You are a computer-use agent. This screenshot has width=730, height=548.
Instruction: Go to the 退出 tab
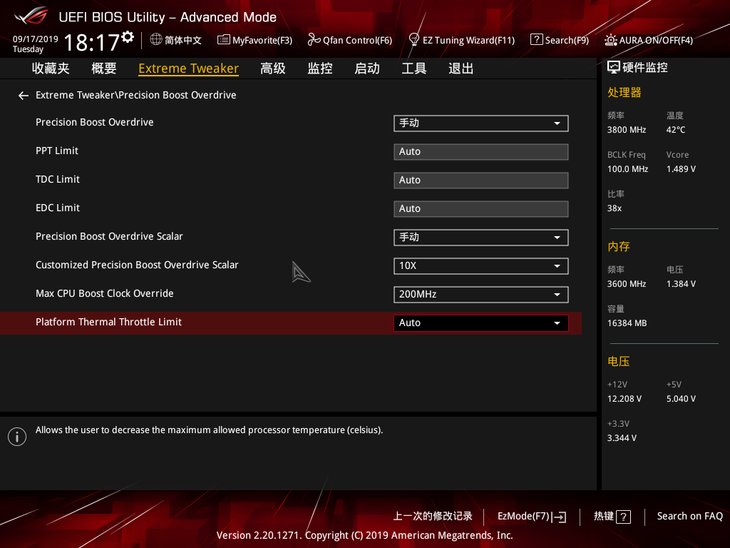[x=461, y=68]
